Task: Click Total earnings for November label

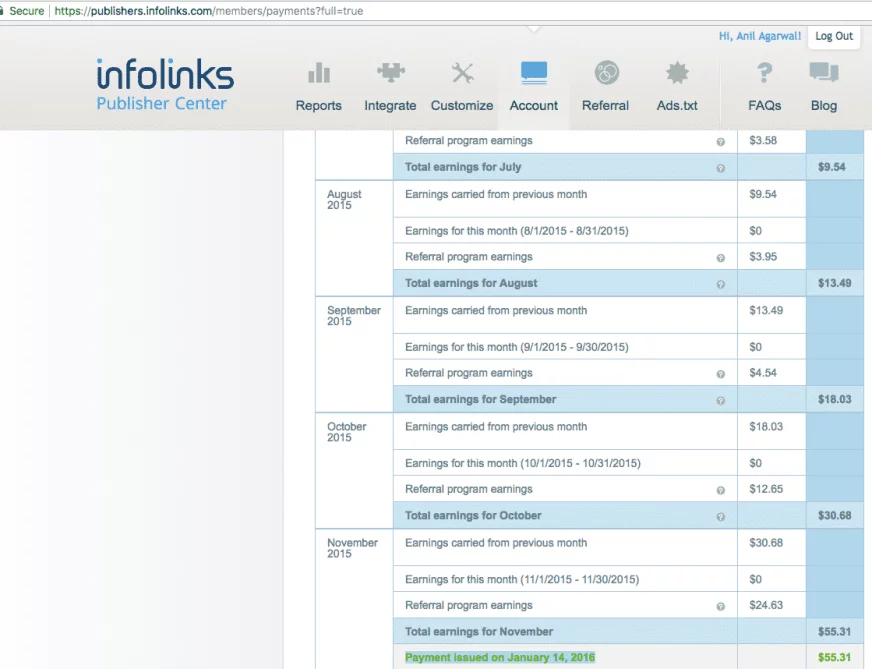Action: [x=479, y=632]
